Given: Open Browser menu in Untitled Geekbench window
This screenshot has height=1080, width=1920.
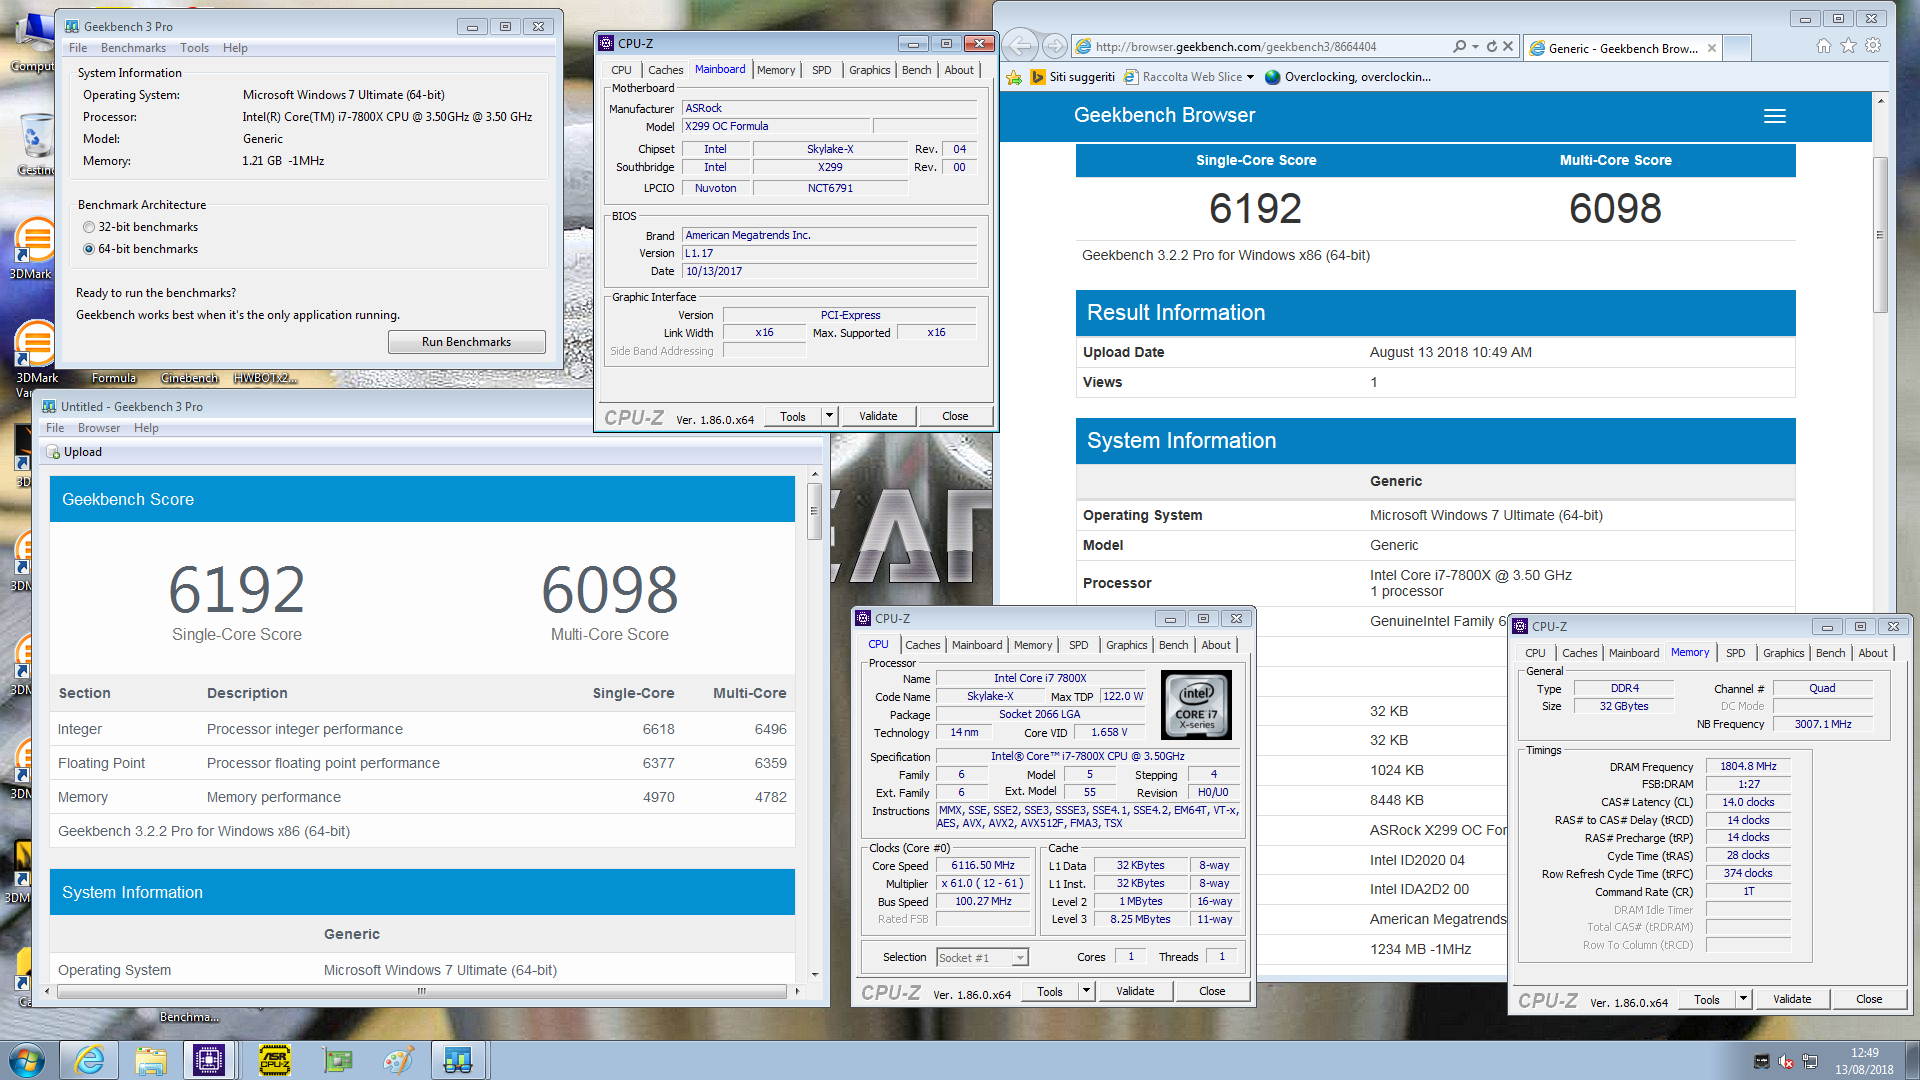Looking at the screenshot, I should coord(99,428).
